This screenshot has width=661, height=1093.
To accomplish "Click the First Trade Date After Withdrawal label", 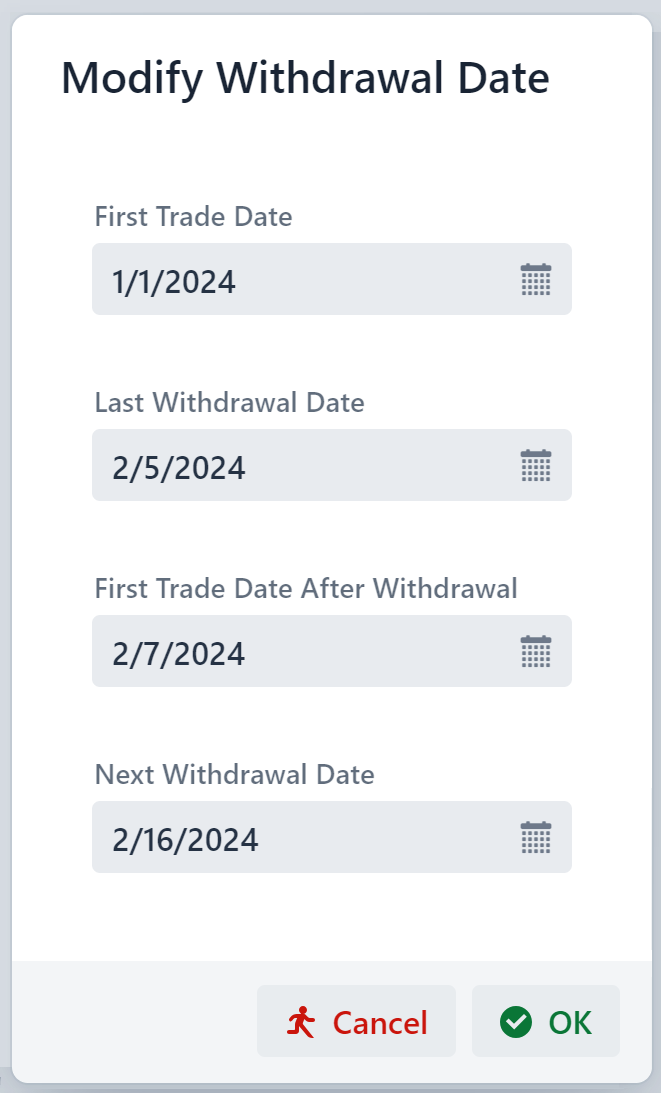I will [x=305, y=588].
